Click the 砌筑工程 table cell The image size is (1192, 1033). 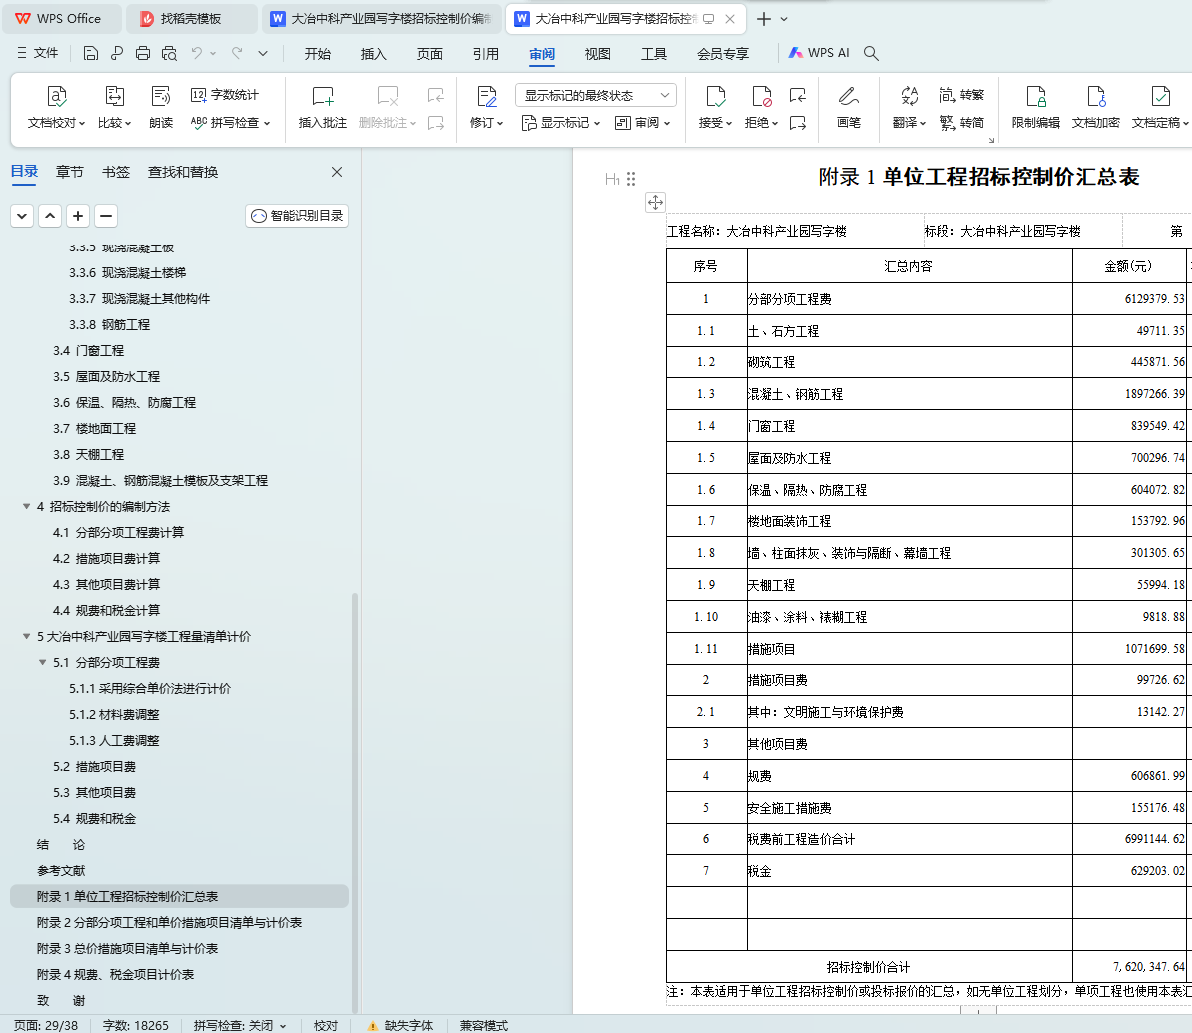[x=909, y=363]
